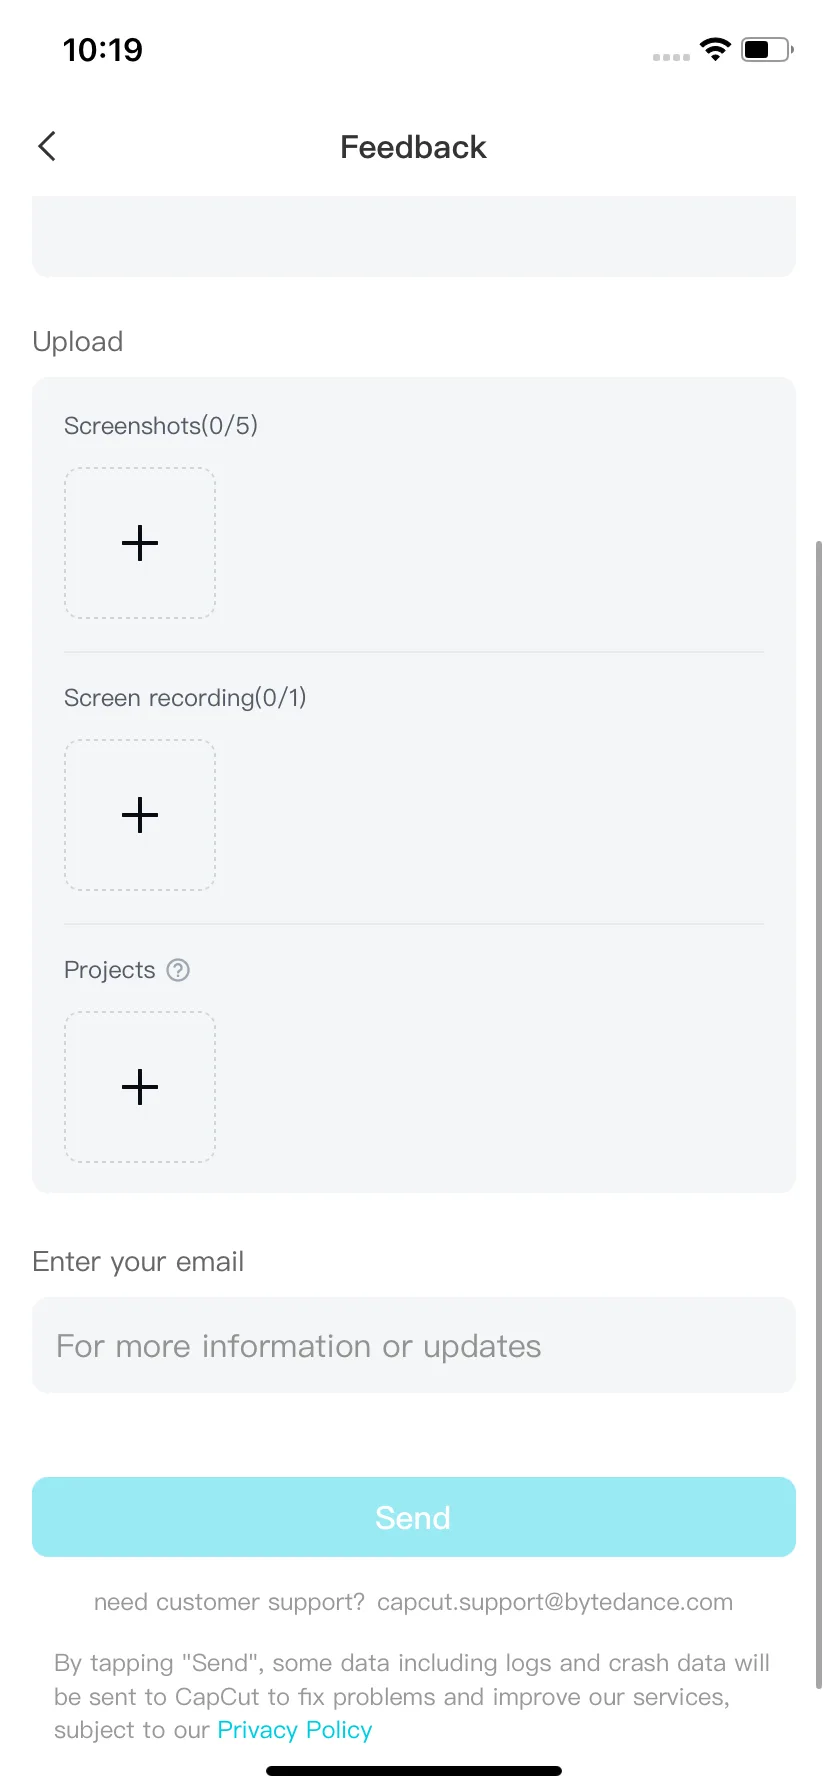
Task: Tap the "Screenshots(0/5)" label
Action: [x=161, y=426]
